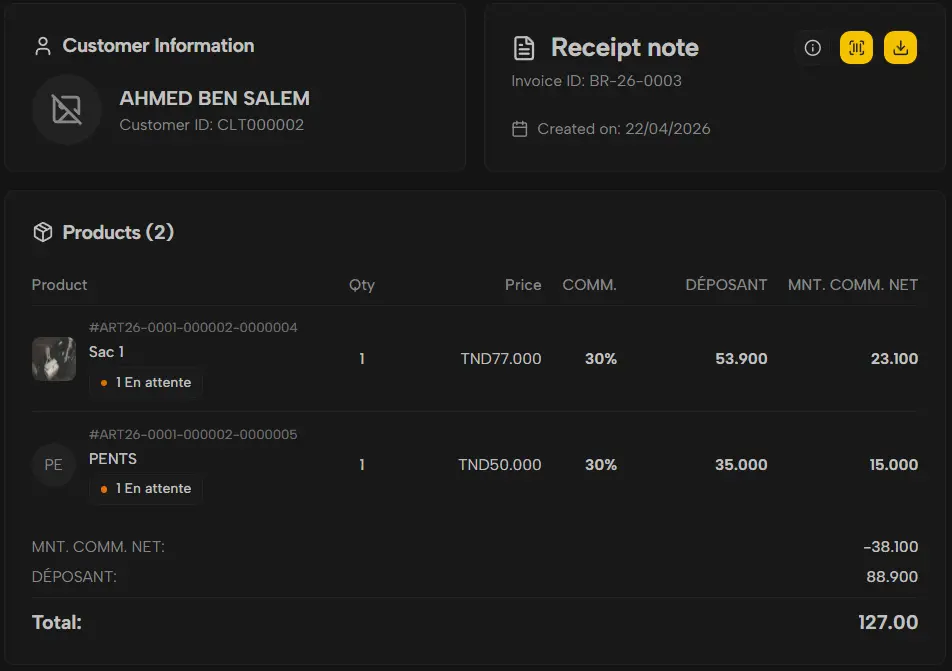Viewport: 952px width, 671px height.
Task: Click the Price column header
Action: [522, 285]
